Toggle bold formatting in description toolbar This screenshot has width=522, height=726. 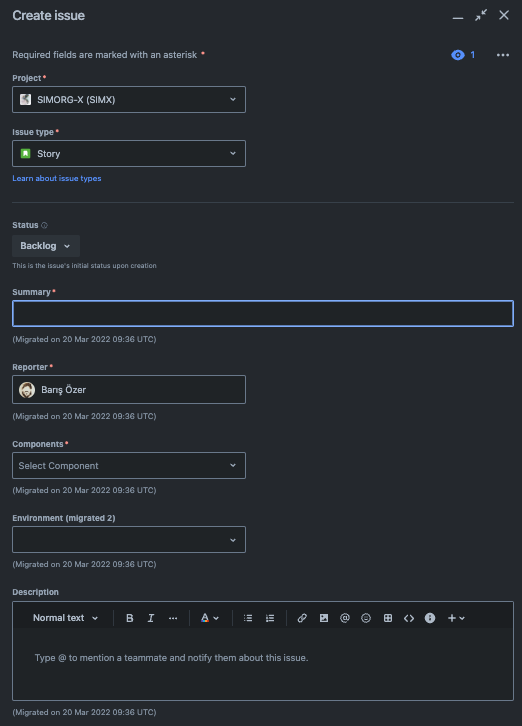tap(130, 618)
